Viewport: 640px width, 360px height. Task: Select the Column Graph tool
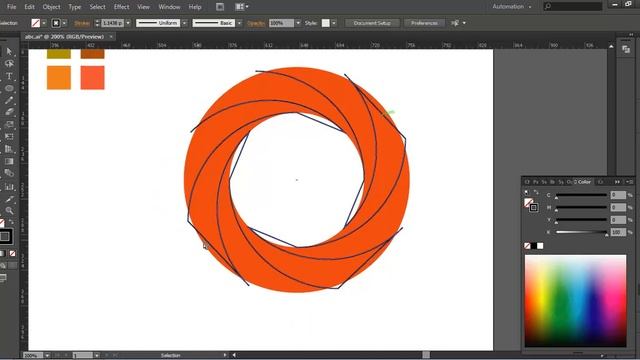click(x=9, y=187)
